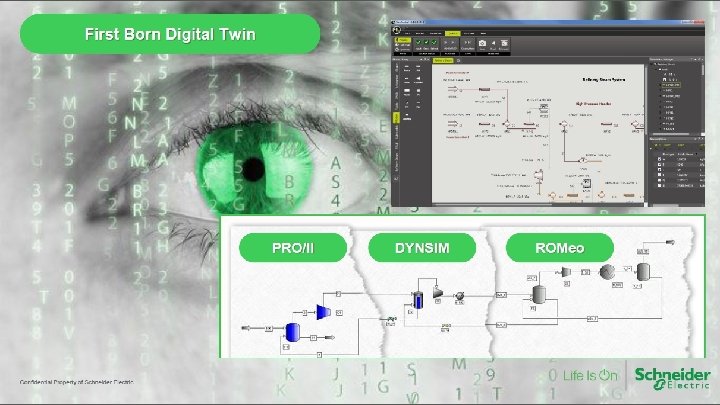
Task: Click the DYNSIM green label
Action: point(422,248)
